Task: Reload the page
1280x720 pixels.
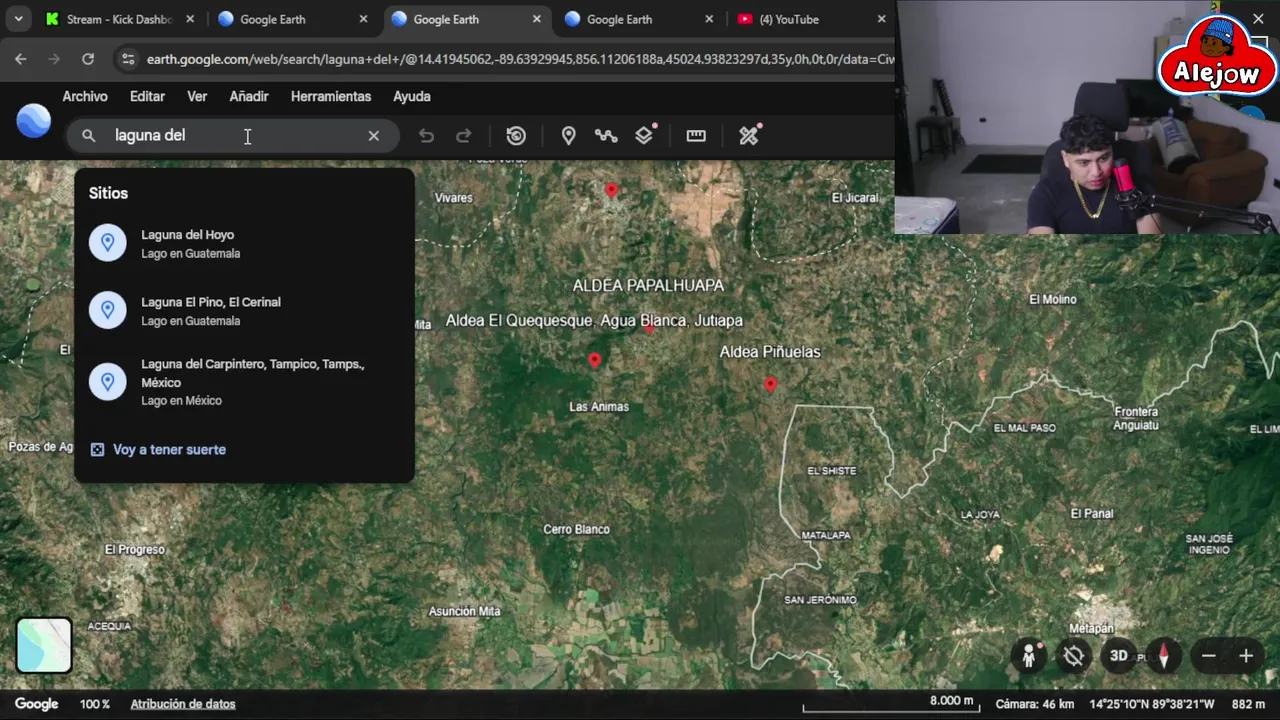Action: [x=88, y=59]
